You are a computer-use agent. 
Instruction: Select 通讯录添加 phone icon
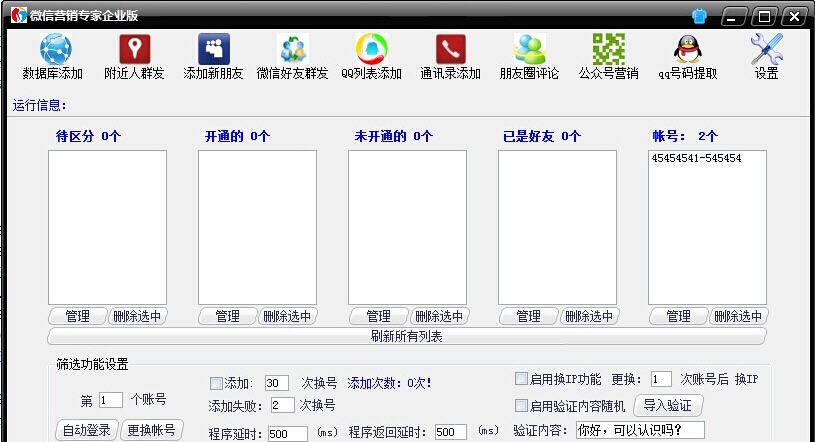451,49
